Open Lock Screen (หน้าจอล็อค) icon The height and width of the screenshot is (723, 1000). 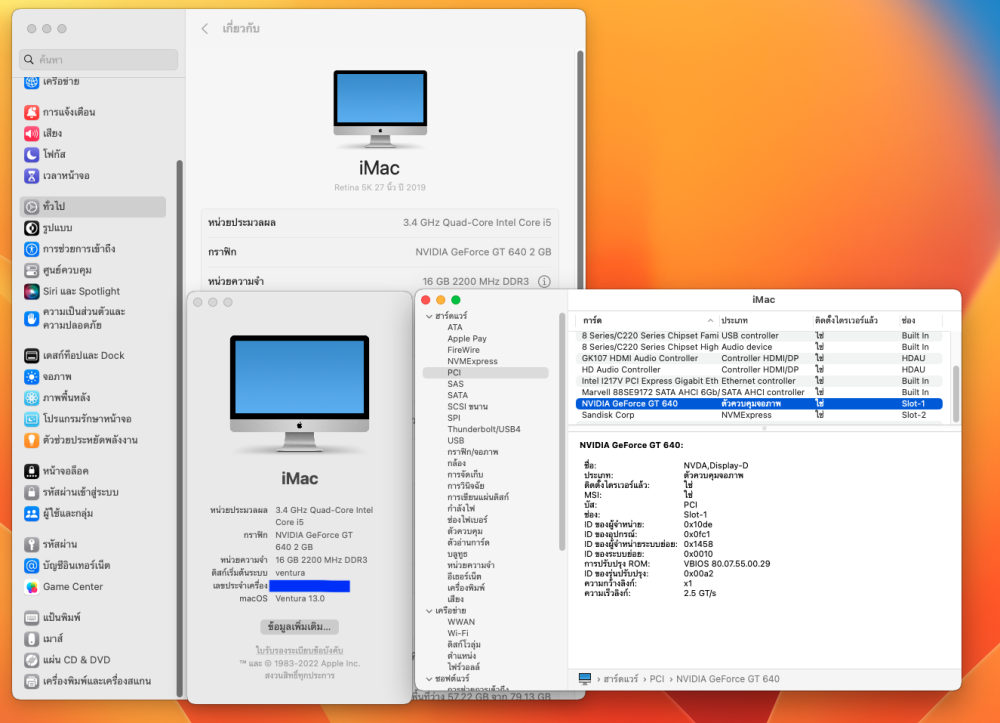[x=31, y=471]
